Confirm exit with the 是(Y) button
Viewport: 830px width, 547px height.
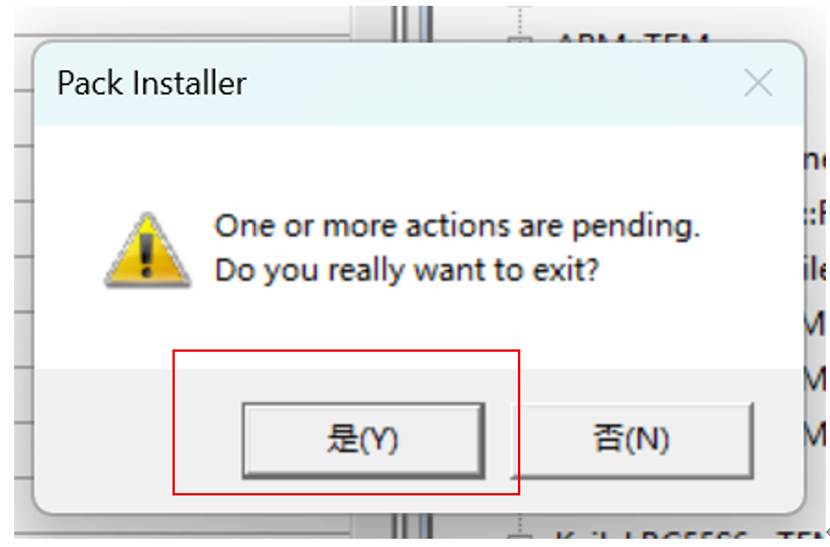pyautogui.click(x=363, y=441)
